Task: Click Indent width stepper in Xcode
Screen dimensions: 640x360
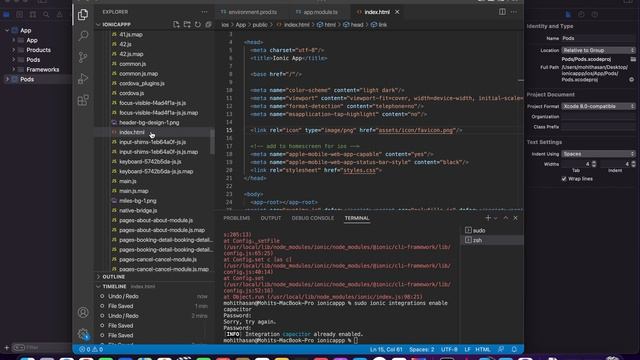Action: pyautogui.click(x=633, y=164)
